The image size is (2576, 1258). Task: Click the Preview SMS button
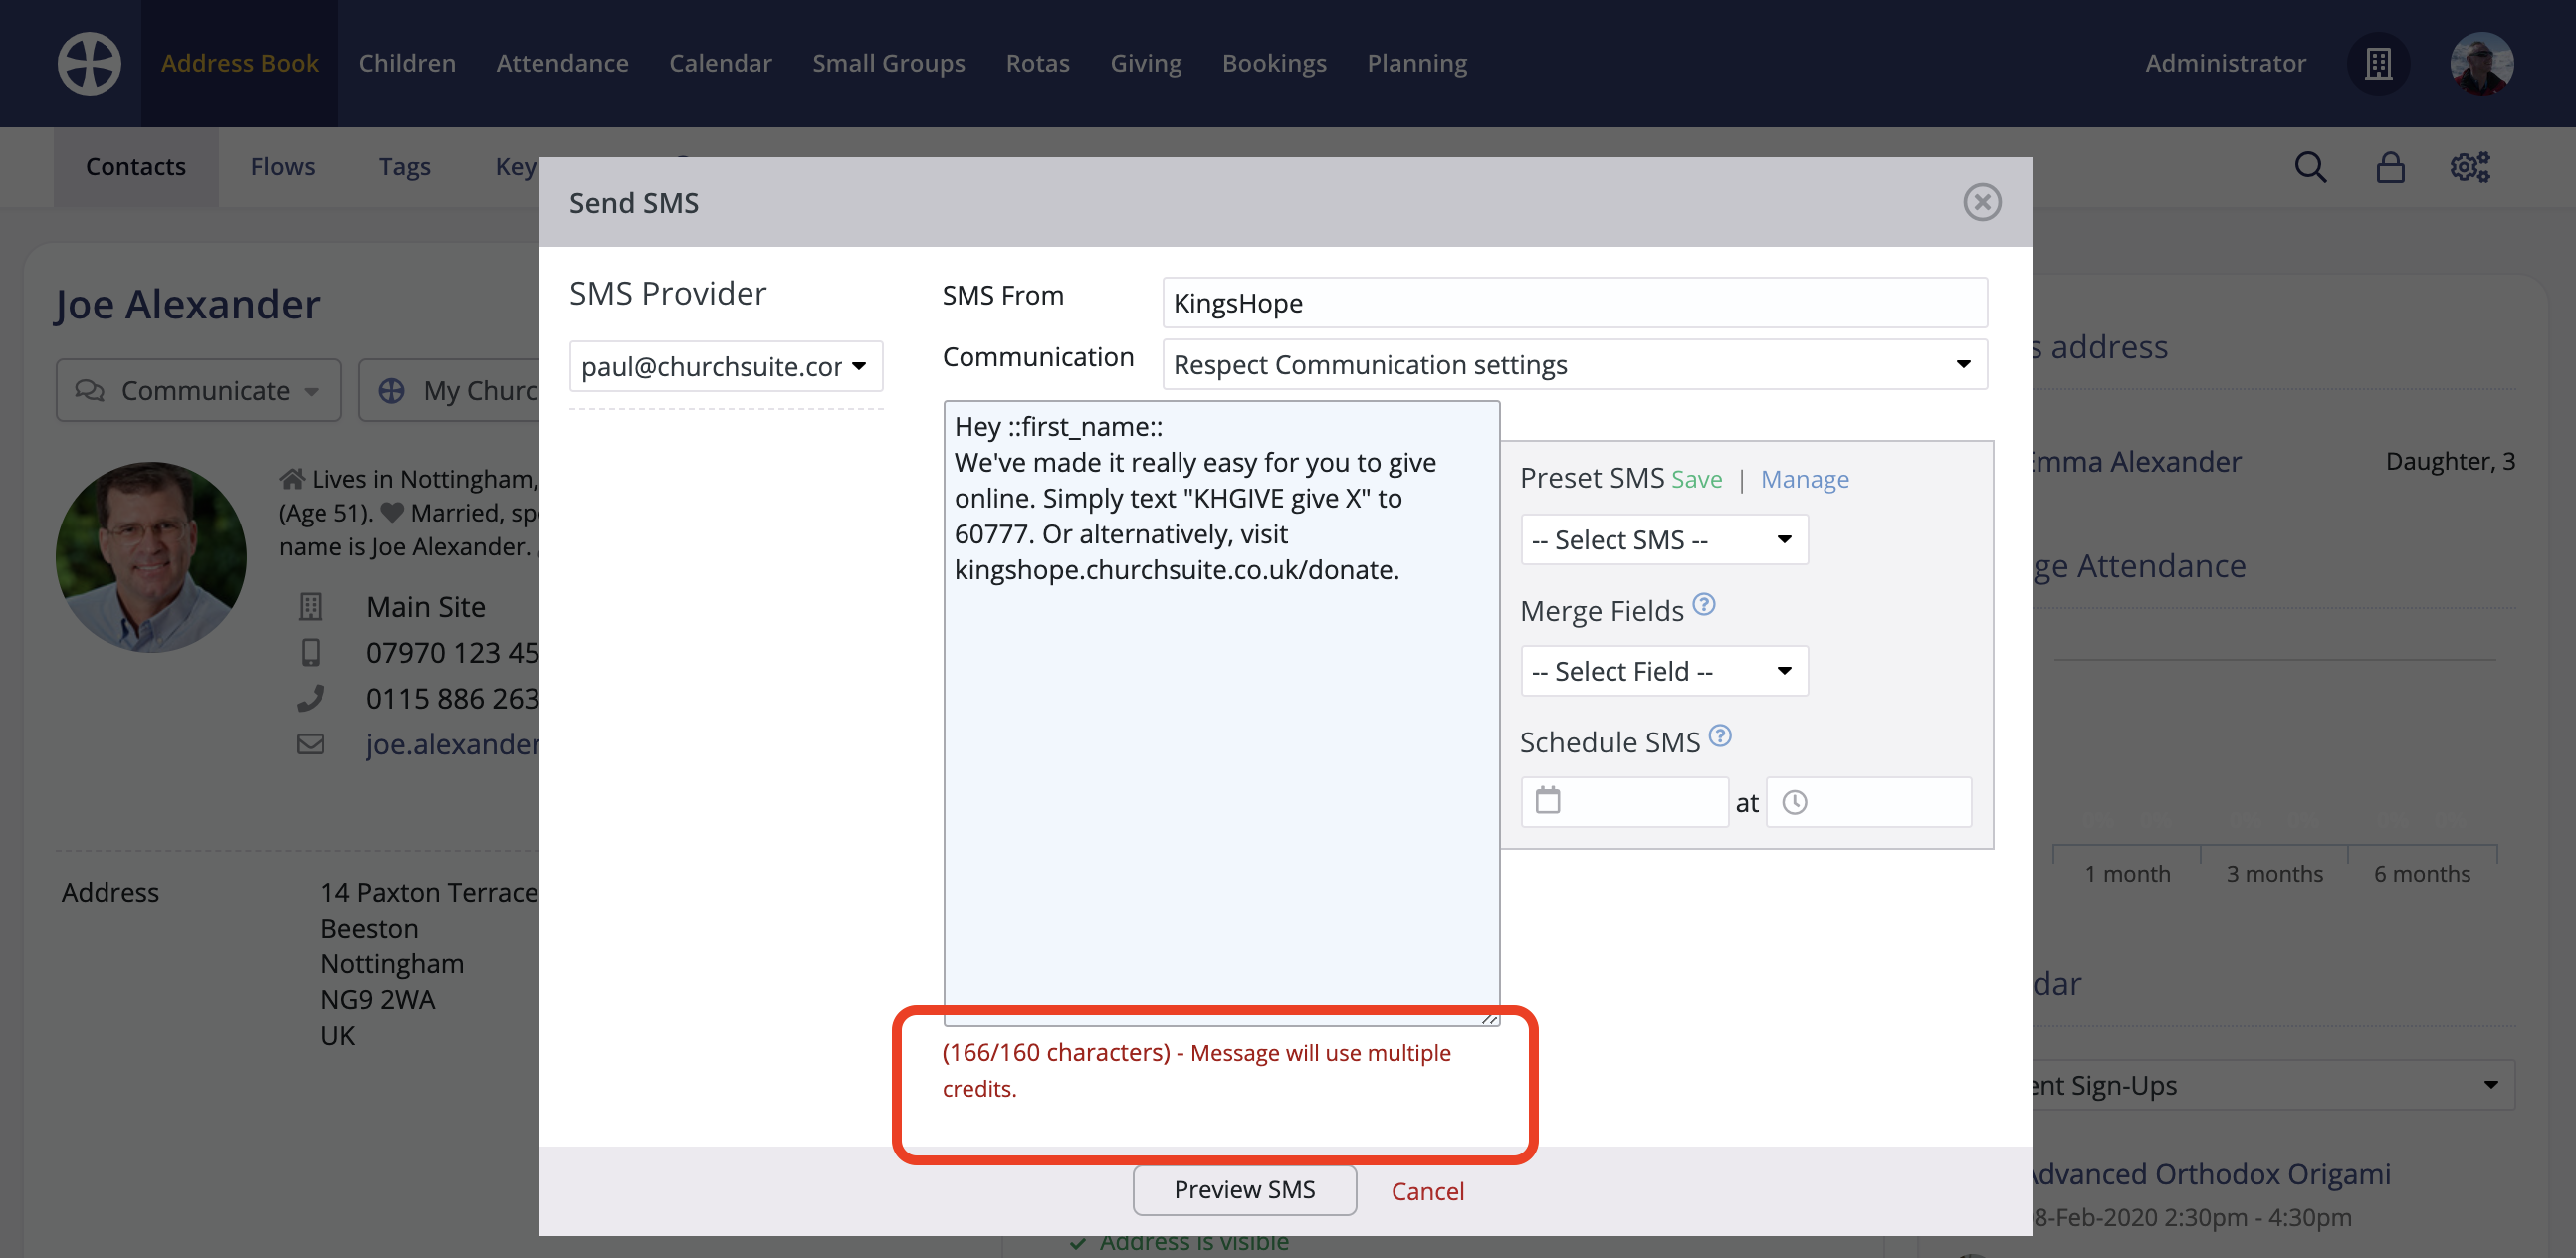pyautogui.click(x=1243, y=1189)
